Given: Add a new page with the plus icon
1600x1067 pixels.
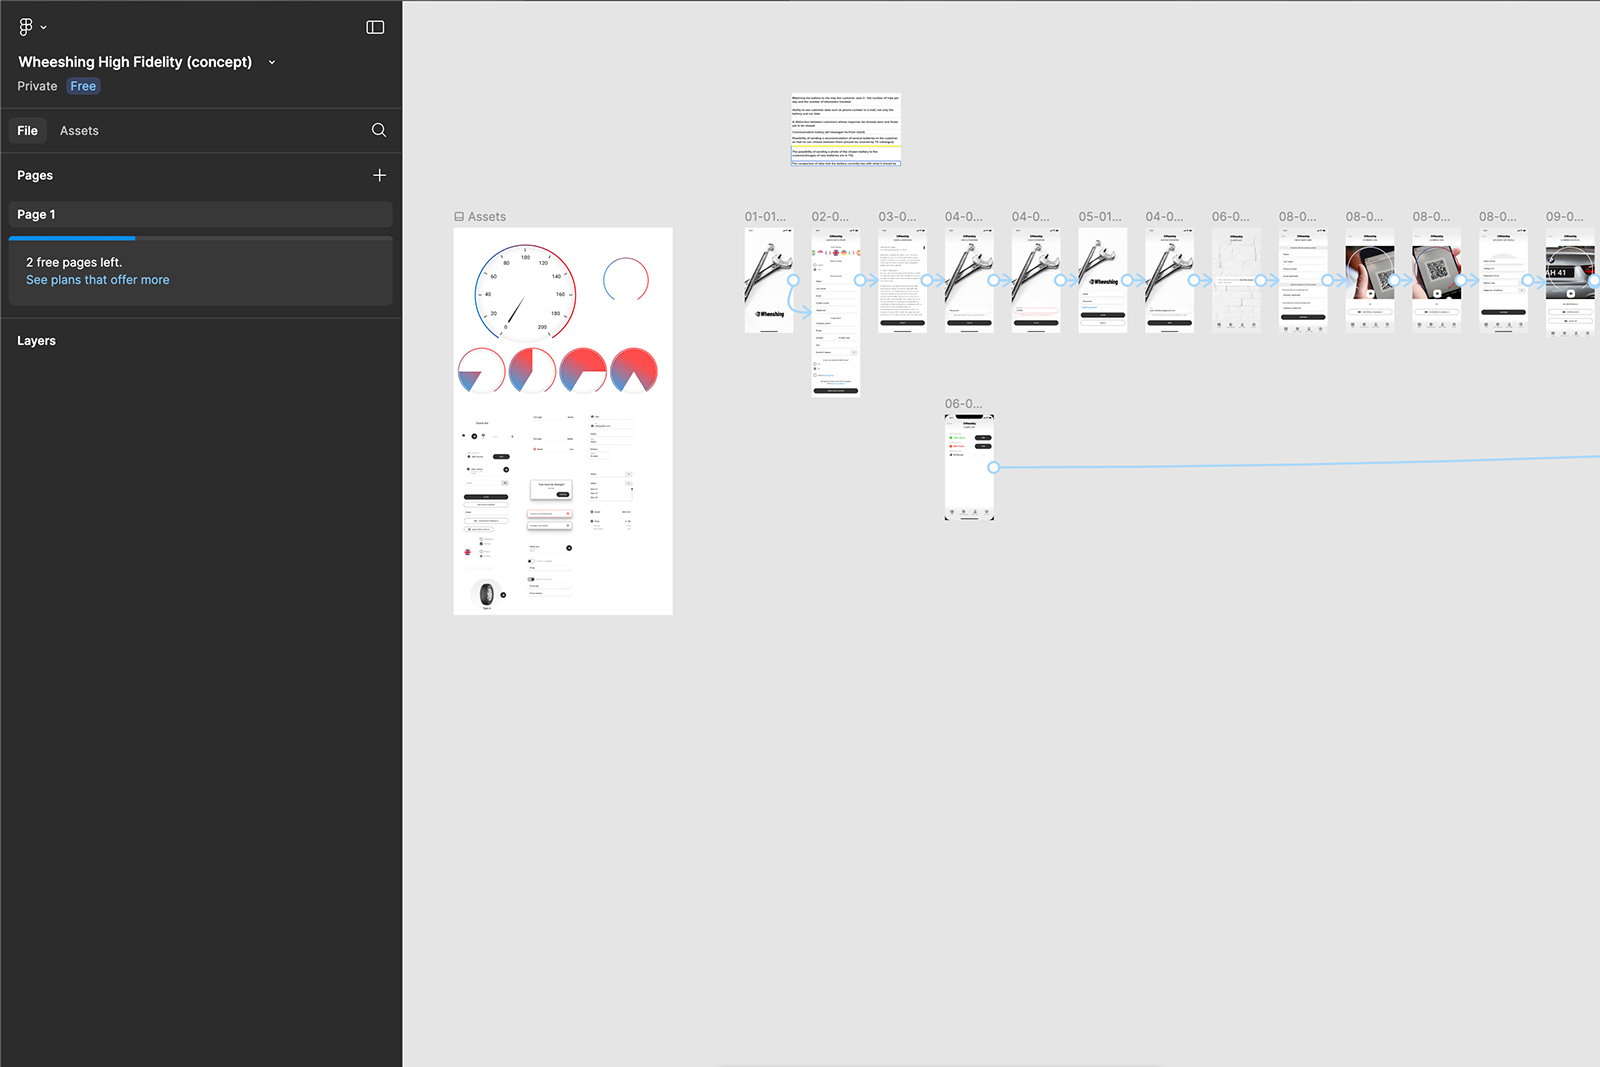Looking at the screenshot, I should (379, 175).
